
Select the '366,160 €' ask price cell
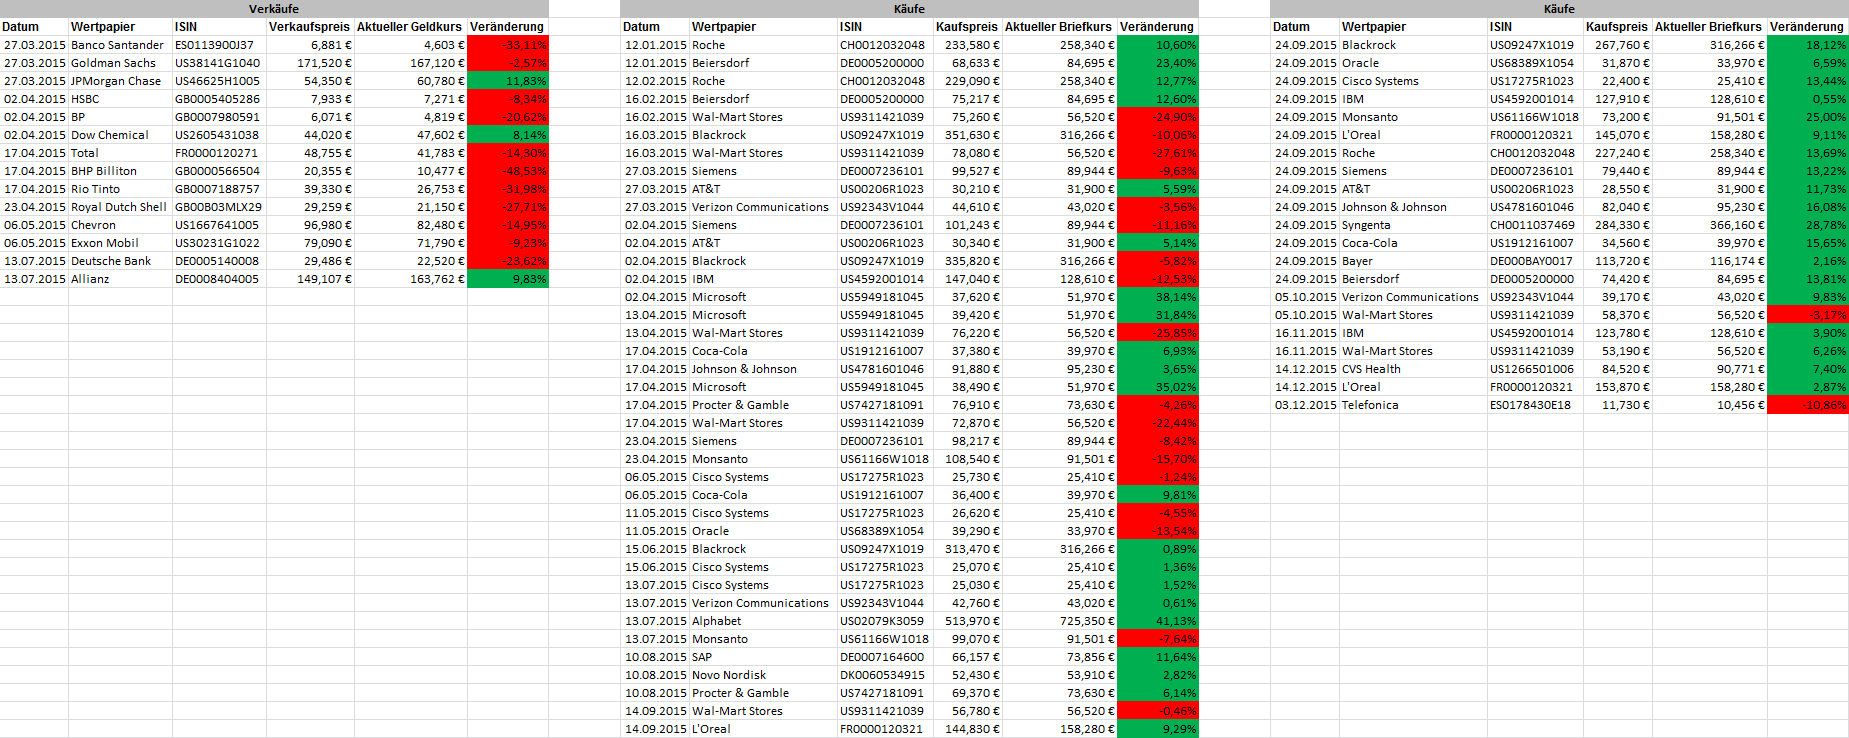(1709, 225)
